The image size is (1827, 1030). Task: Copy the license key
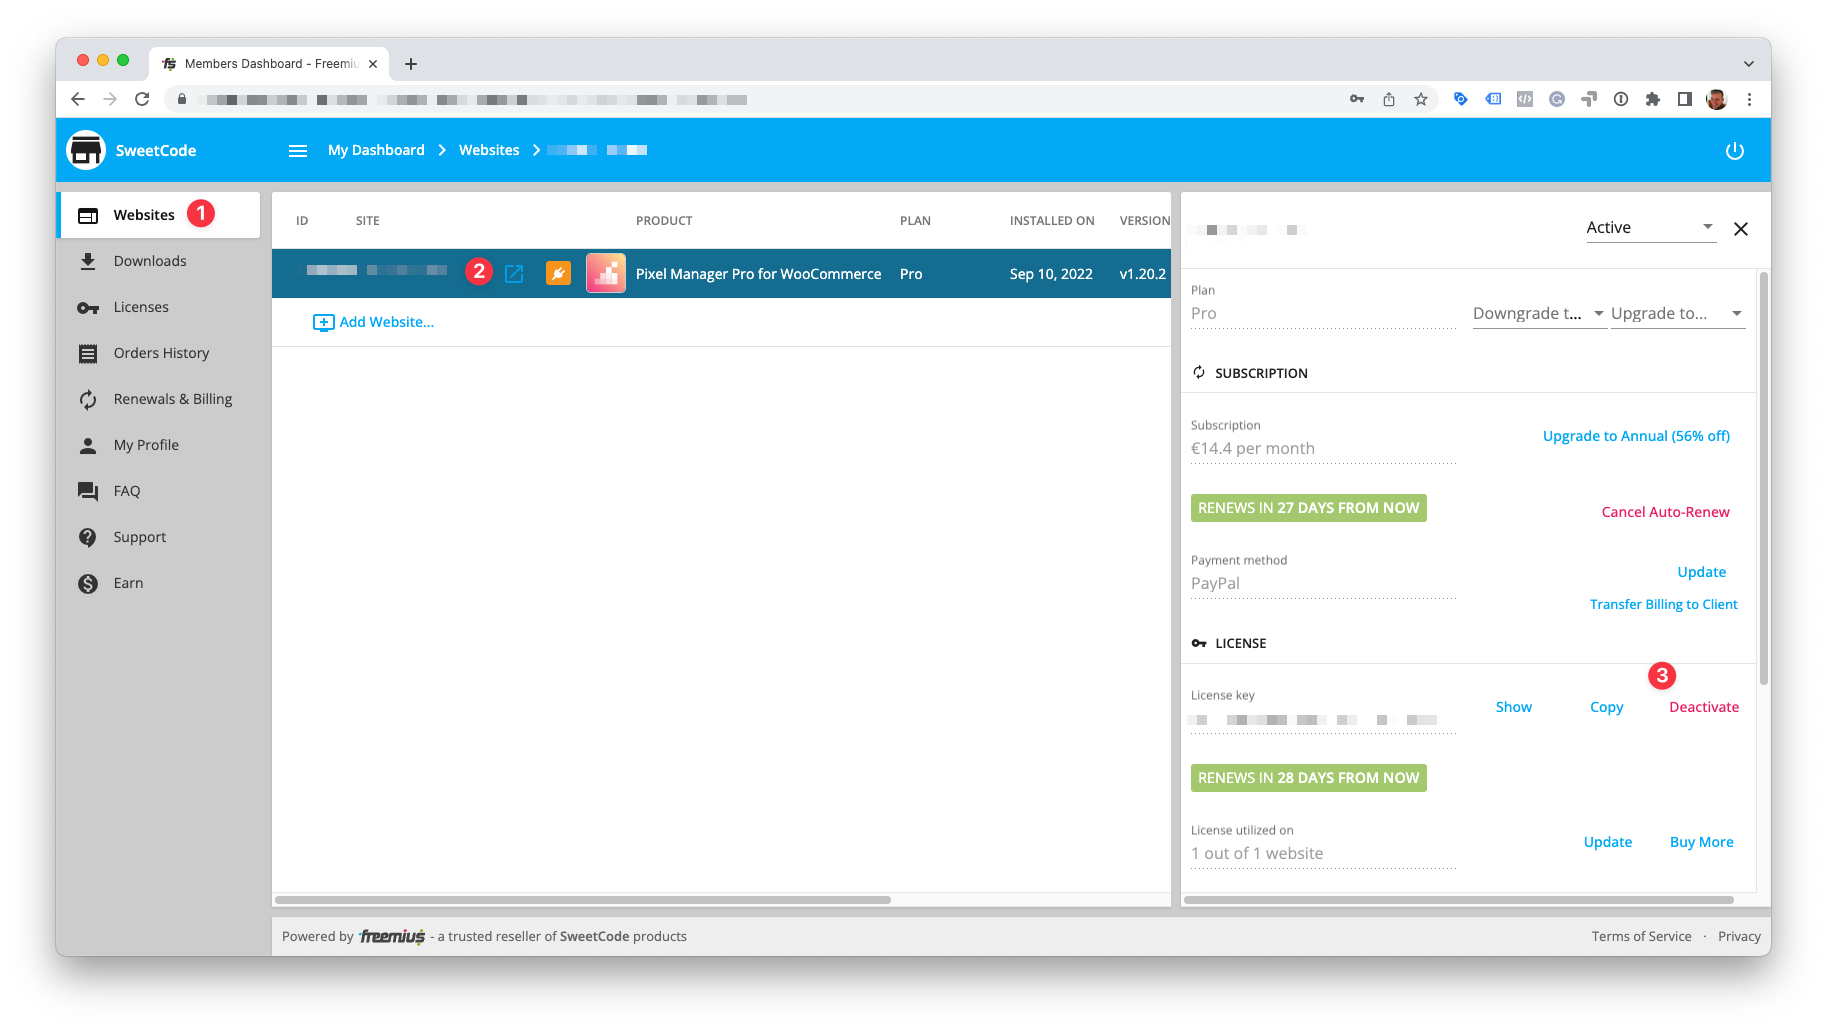click(1606, 707)
